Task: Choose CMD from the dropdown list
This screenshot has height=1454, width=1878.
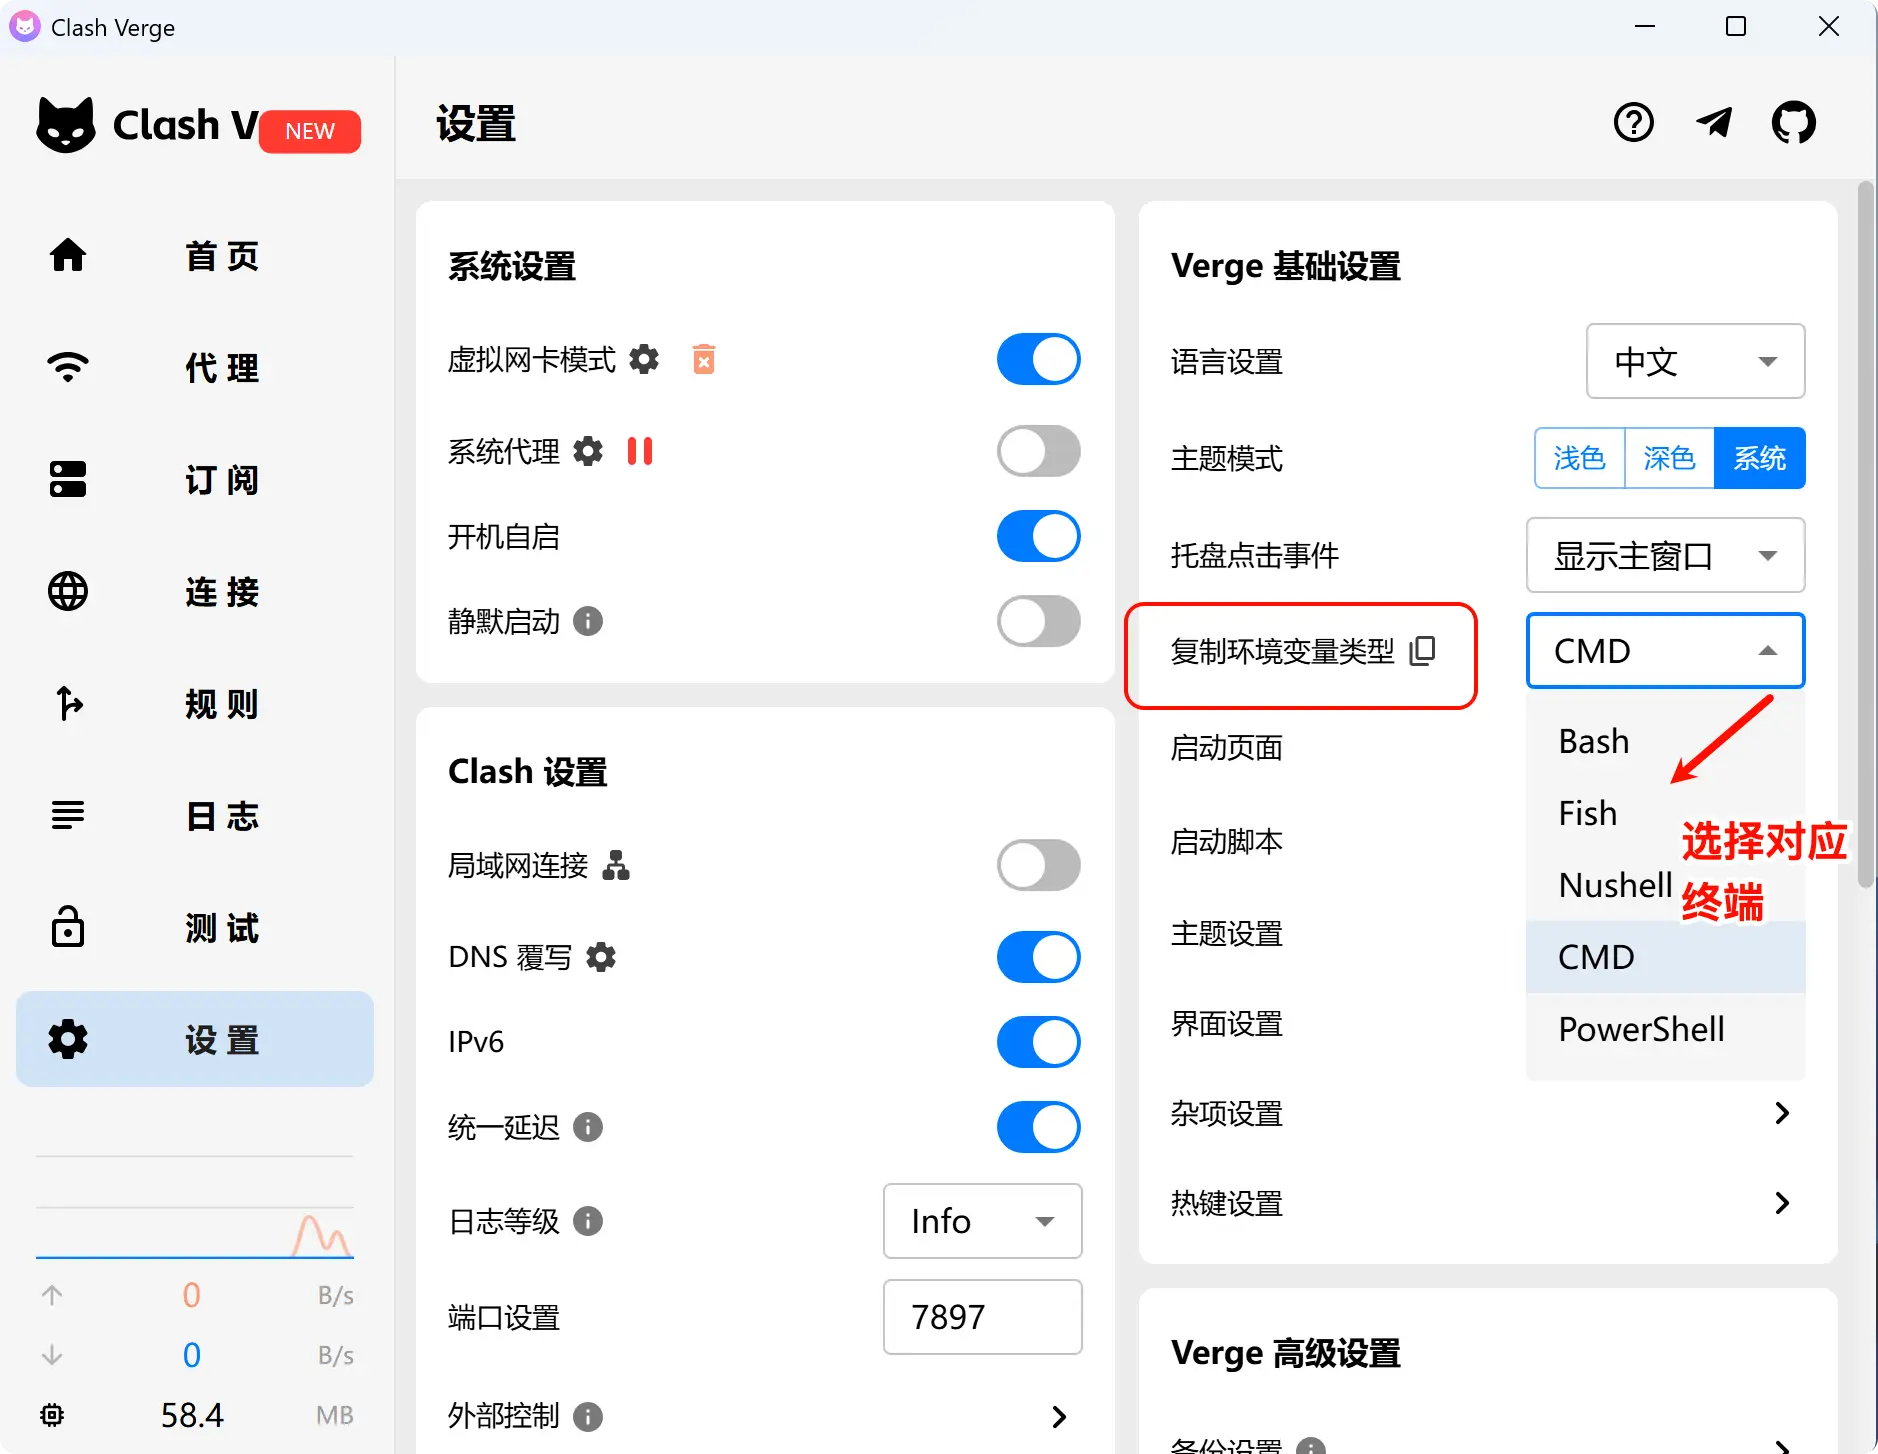Action: click(1666, 957)
